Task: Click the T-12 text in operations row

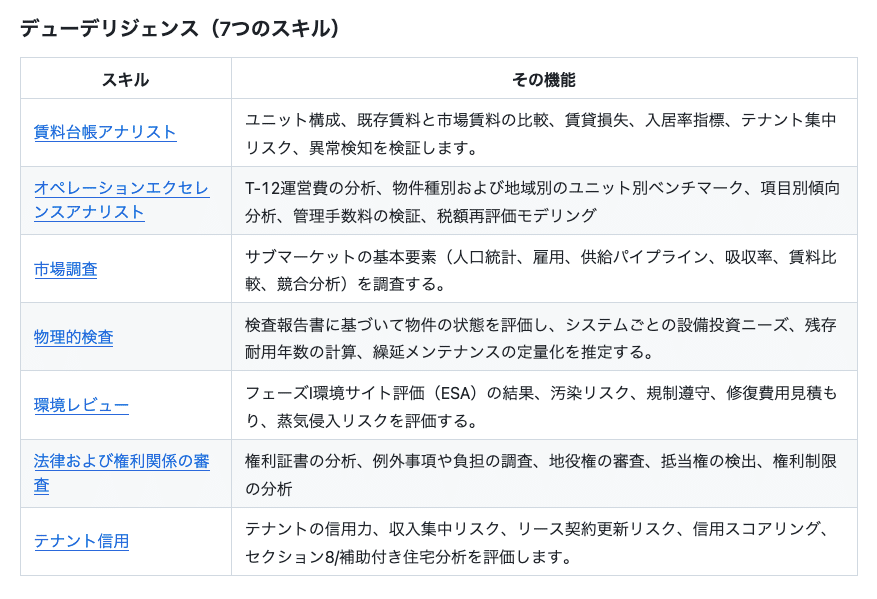Action: (263, 187)
